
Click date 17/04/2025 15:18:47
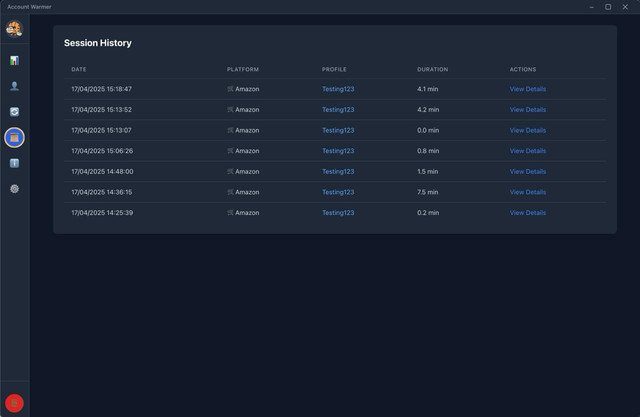102,89
